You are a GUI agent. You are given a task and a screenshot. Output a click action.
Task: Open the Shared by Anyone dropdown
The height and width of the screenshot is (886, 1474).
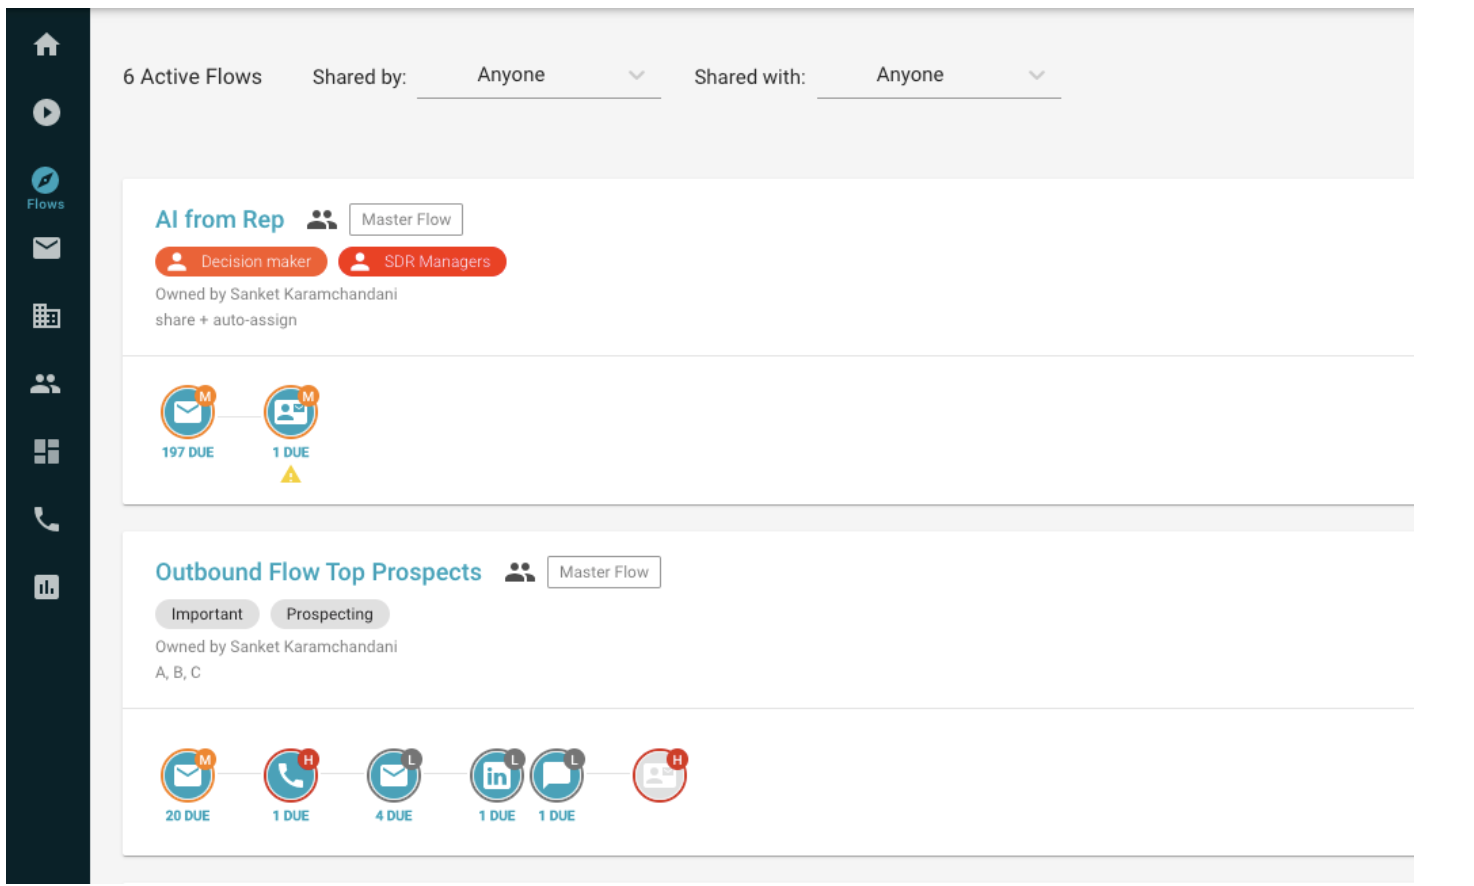539,75
